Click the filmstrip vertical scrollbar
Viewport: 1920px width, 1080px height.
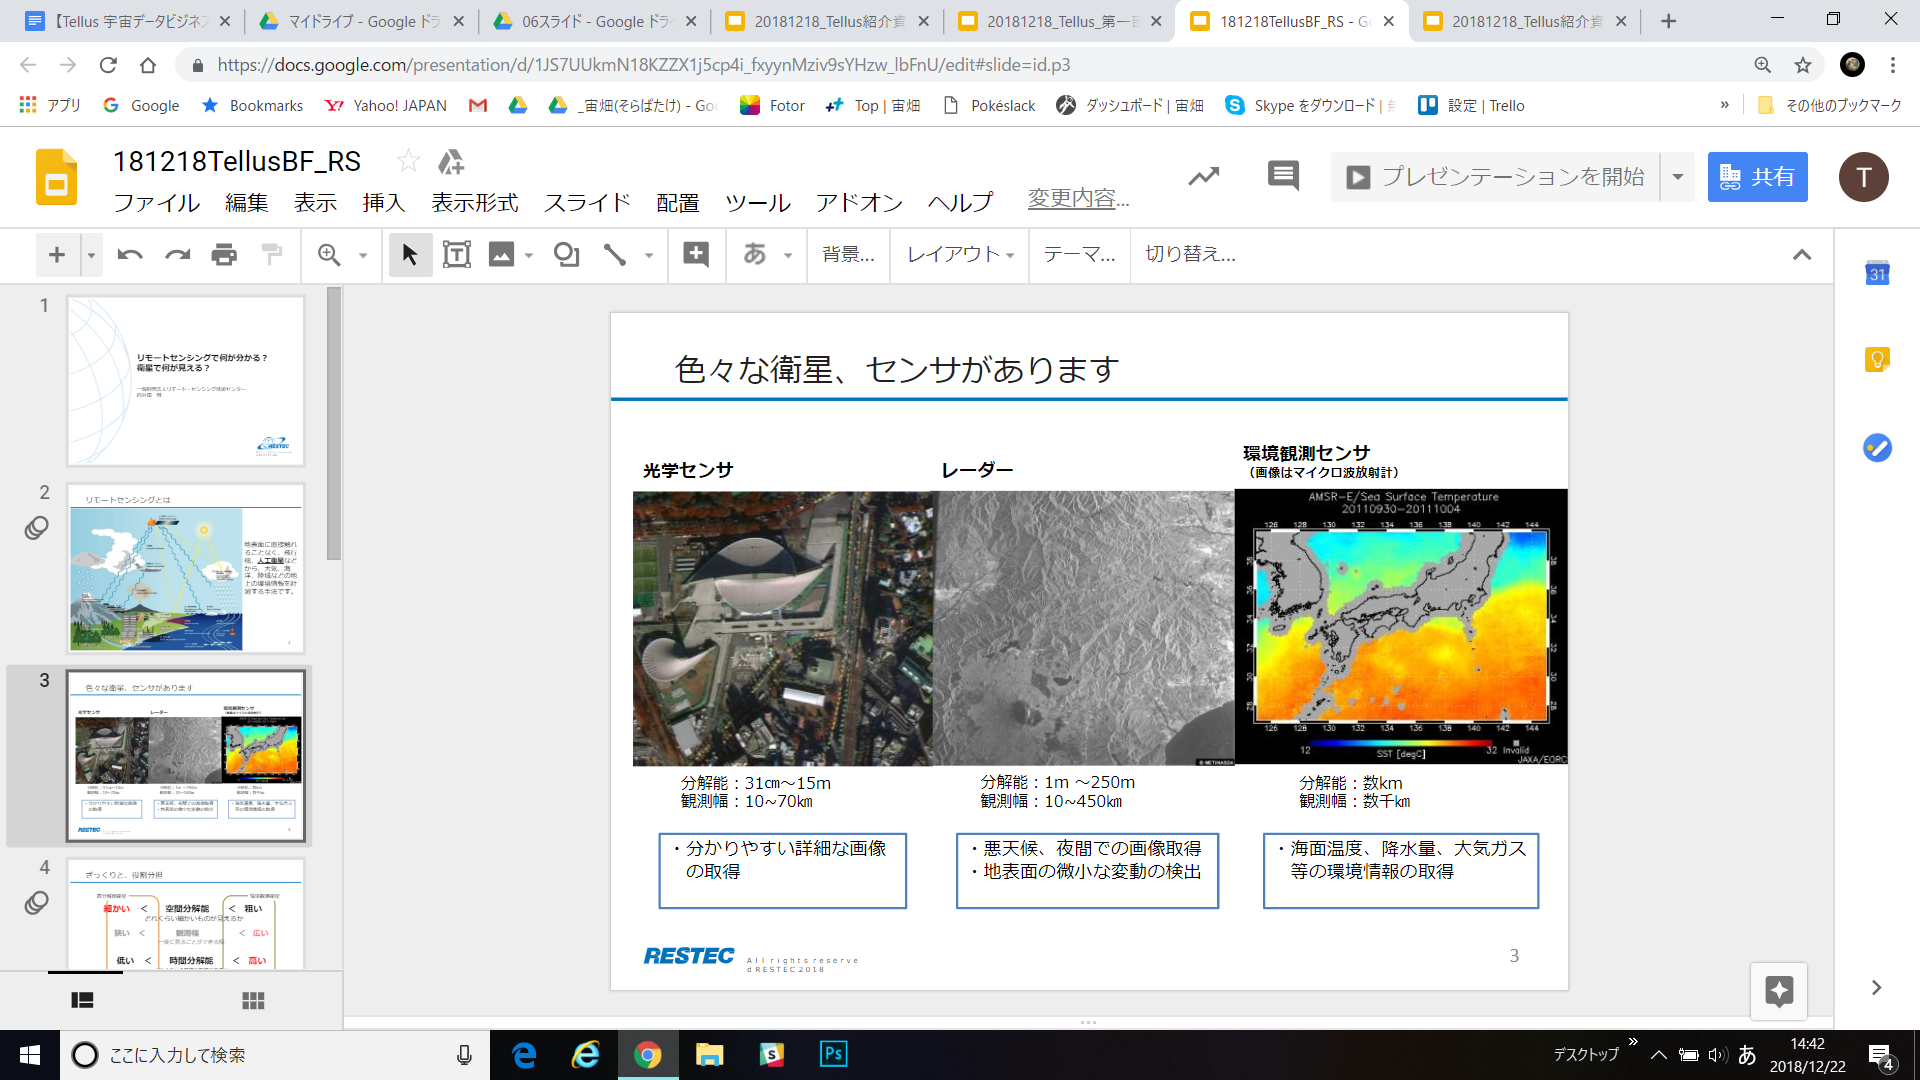tap(334, 424)
